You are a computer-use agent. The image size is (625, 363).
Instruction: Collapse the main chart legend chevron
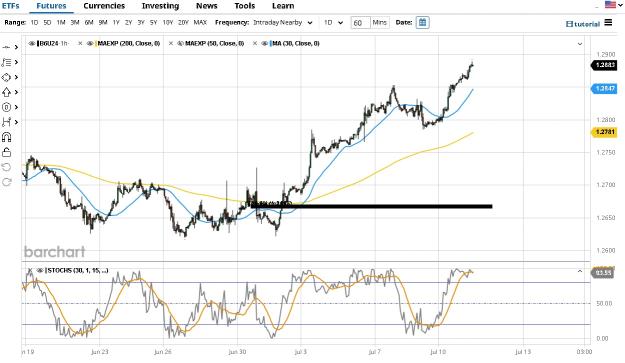click(x=580, y=44)
